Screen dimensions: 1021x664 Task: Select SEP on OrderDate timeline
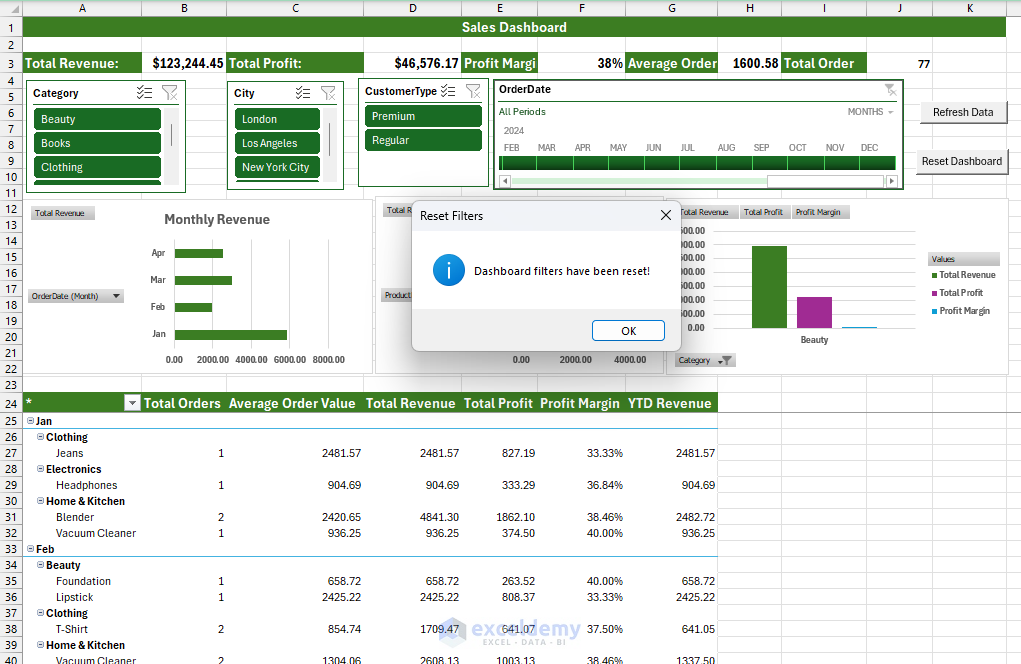tap(770, 163)
